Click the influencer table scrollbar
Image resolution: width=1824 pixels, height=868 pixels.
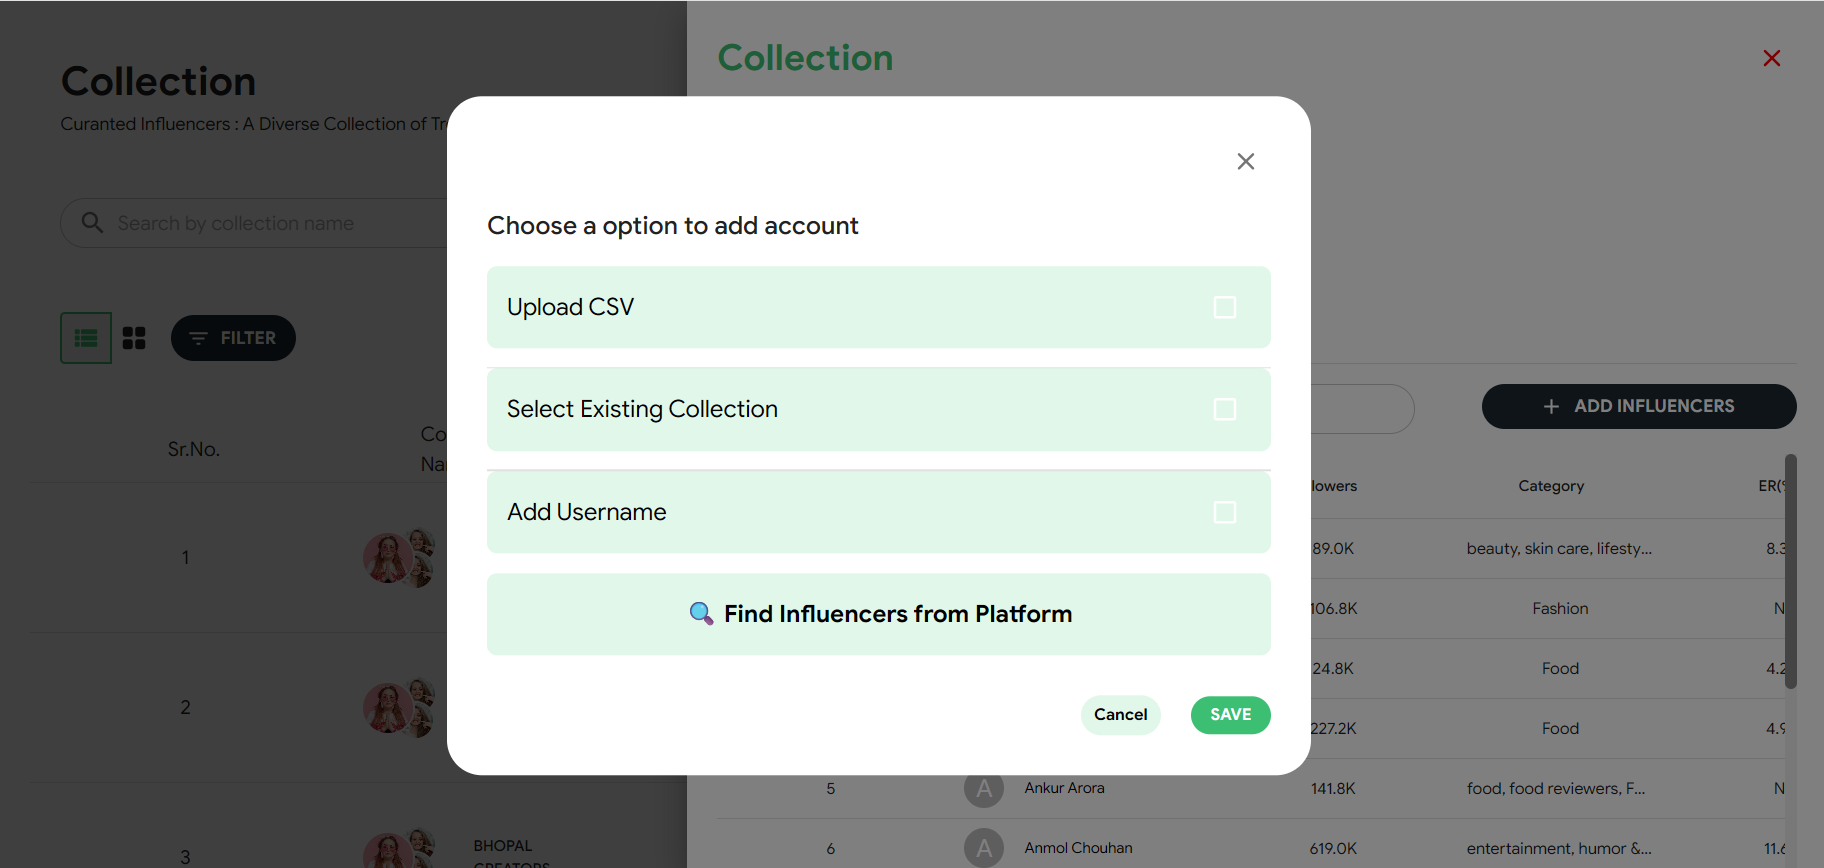click(1790, 570)
